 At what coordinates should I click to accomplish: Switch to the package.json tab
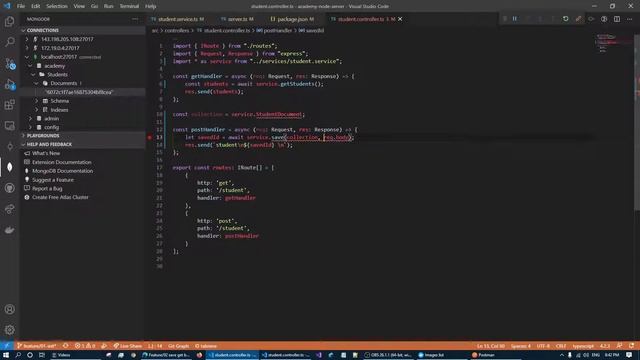click(292, 19)
